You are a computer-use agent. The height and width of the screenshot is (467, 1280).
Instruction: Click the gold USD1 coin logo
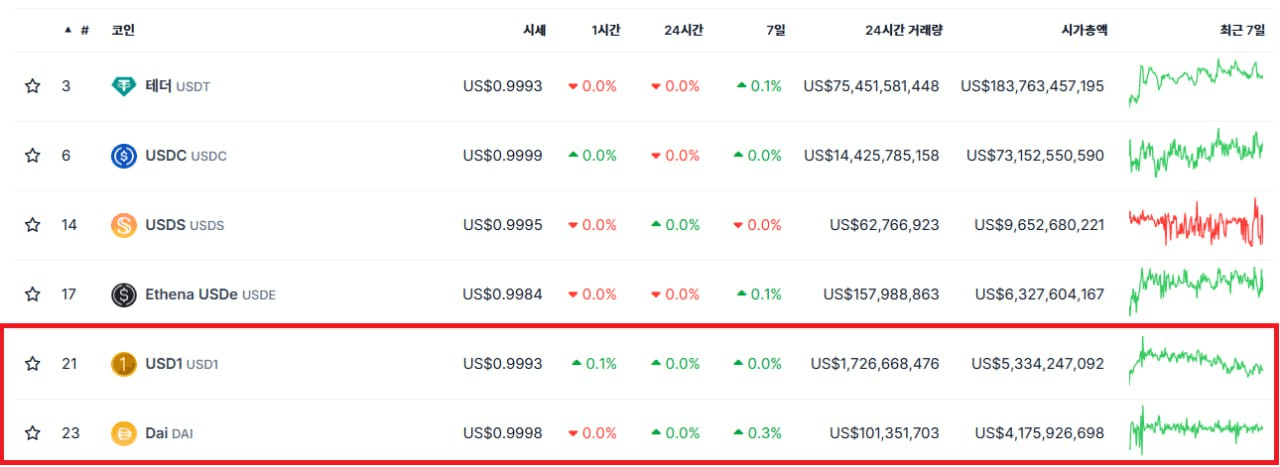[123, 364]
